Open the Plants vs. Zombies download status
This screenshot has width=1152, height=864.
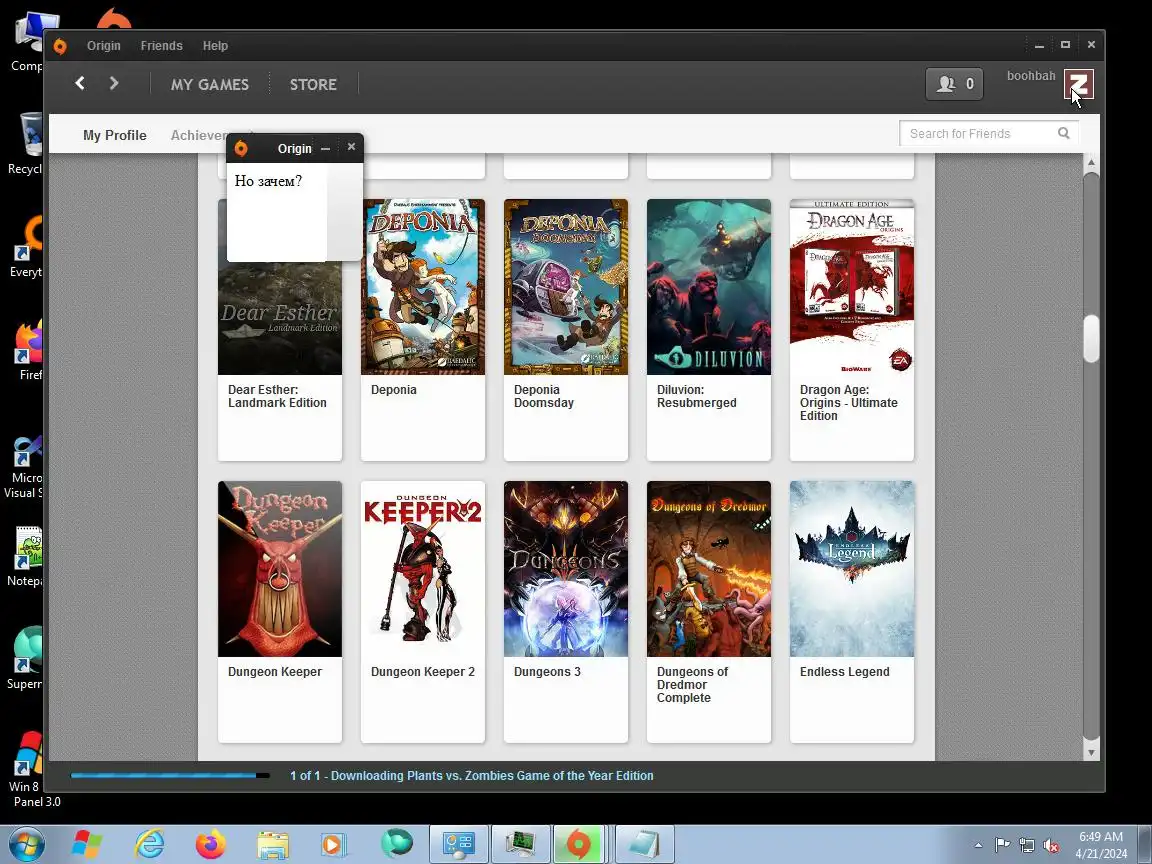(472, 776)
